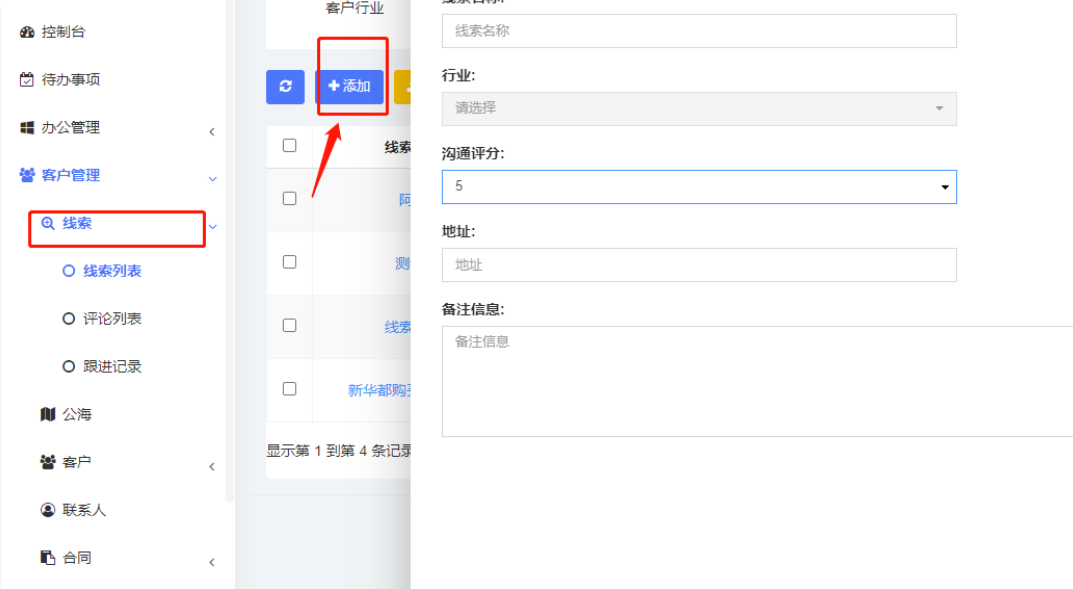Open 评论列表 menu item
1073x589 pixels.
(112, 319)
